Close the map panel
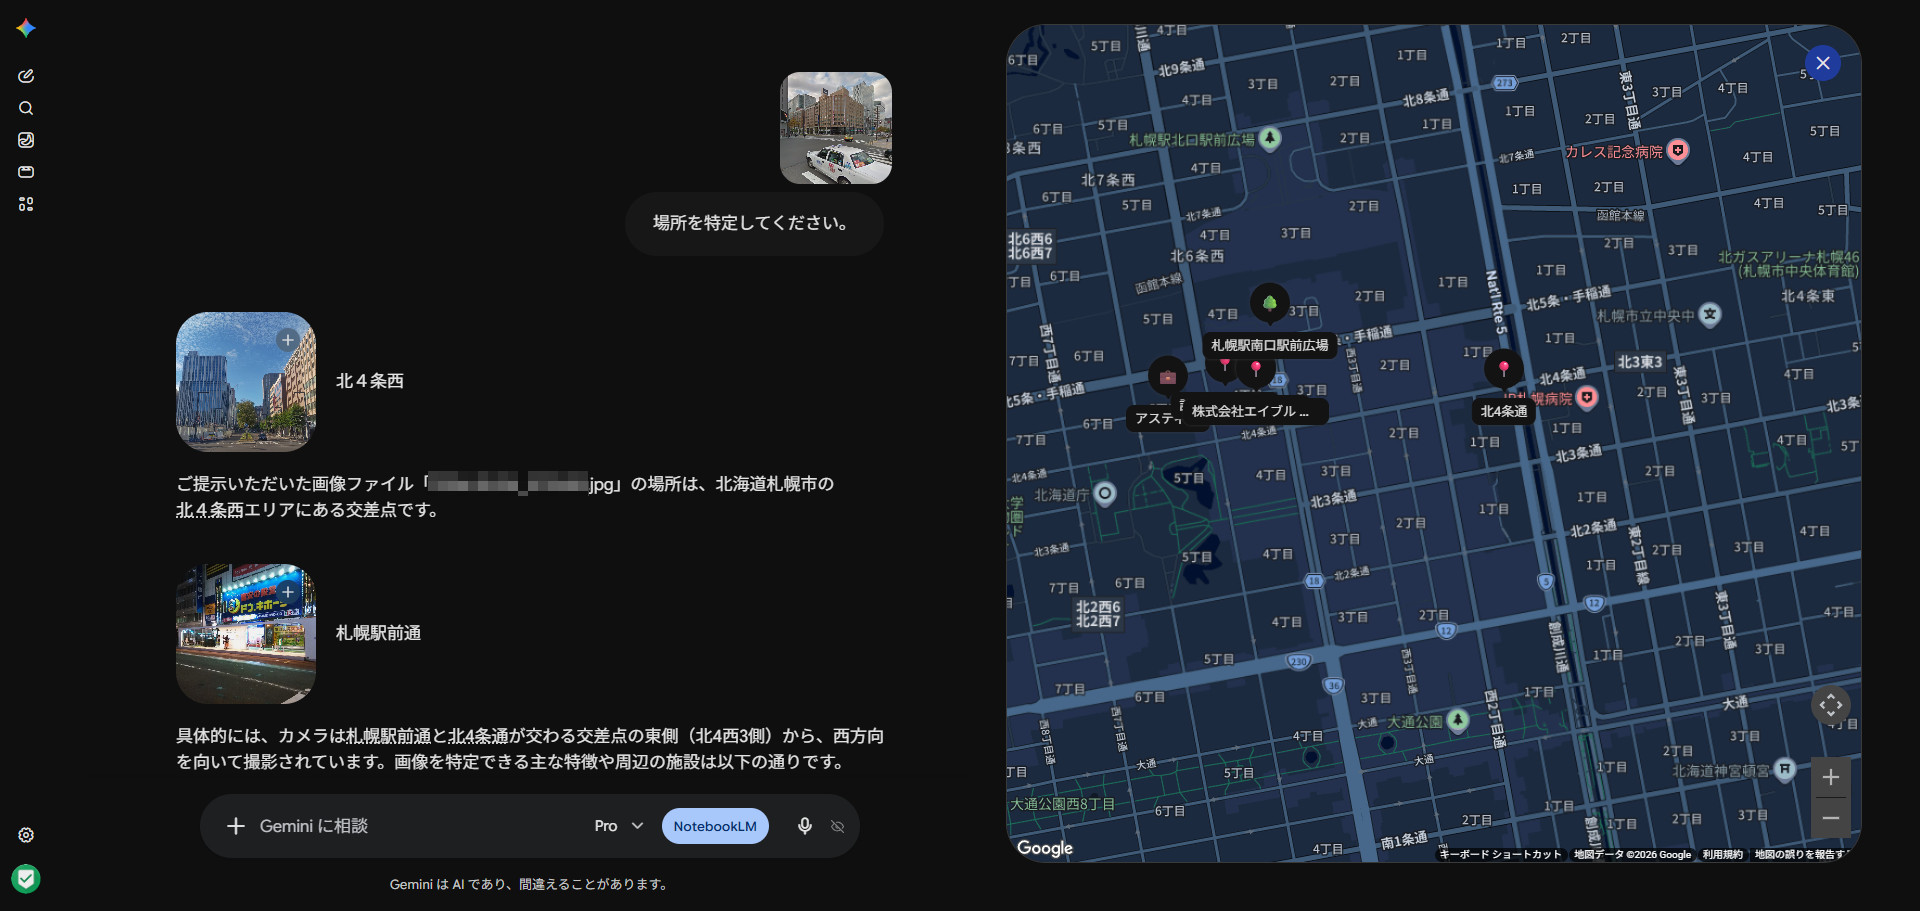The width and height of the screenshot is (1920, 911). tap(1823, 63)
